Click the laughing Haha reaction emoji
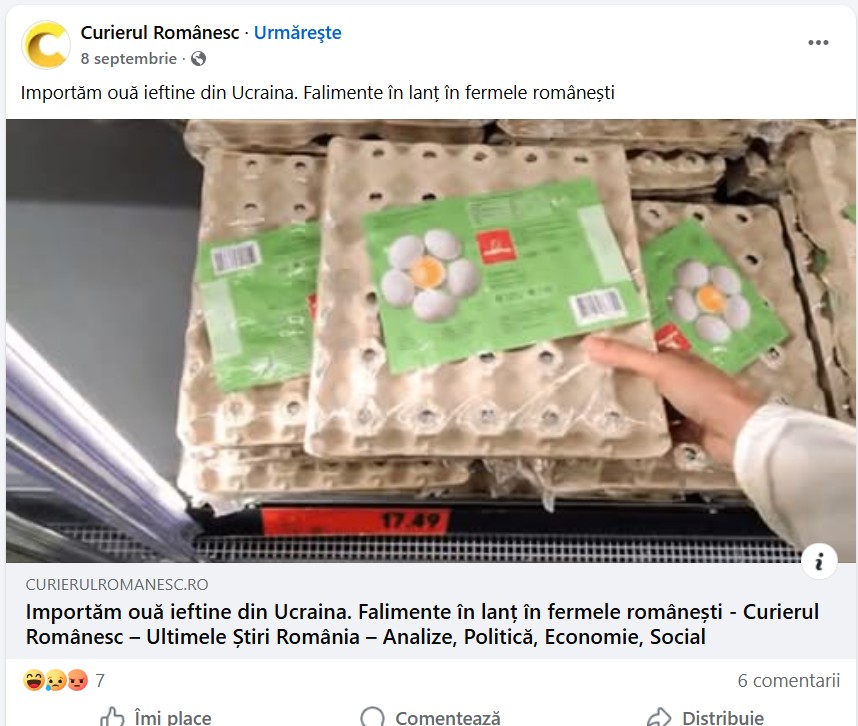 [34, 680]
